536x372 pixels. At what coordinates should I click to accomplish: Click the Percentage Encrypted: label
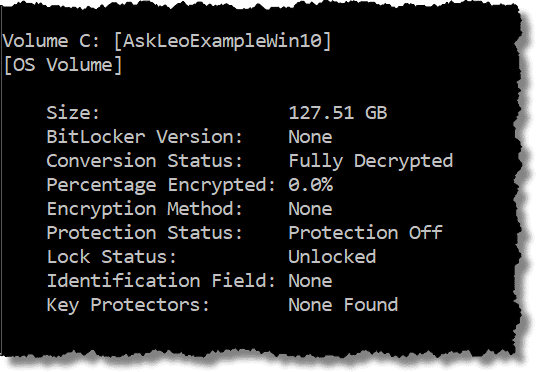161,185
